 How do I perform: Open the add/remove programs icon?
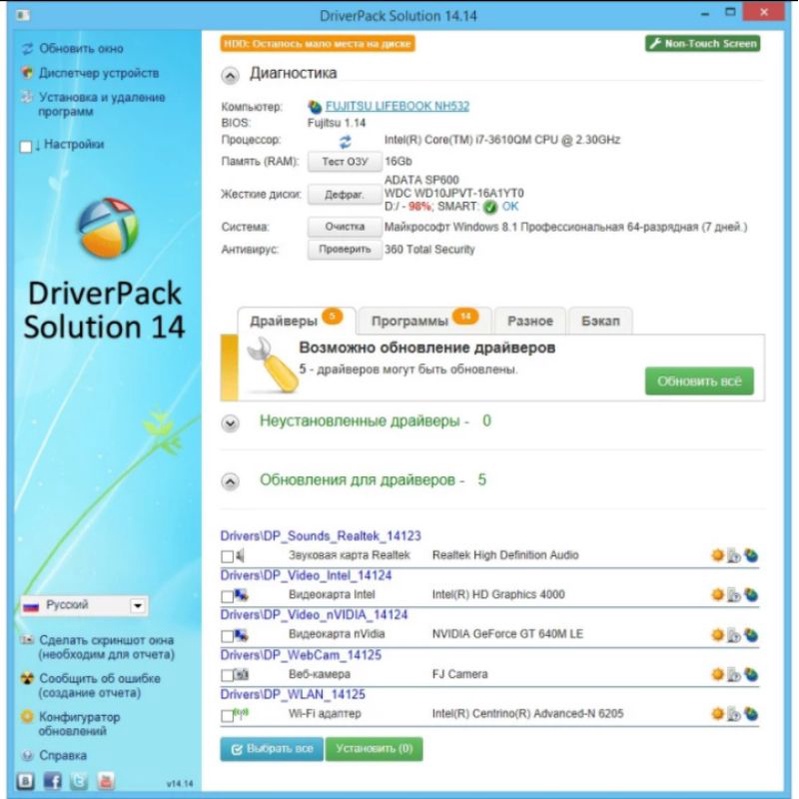coord(27,97)
